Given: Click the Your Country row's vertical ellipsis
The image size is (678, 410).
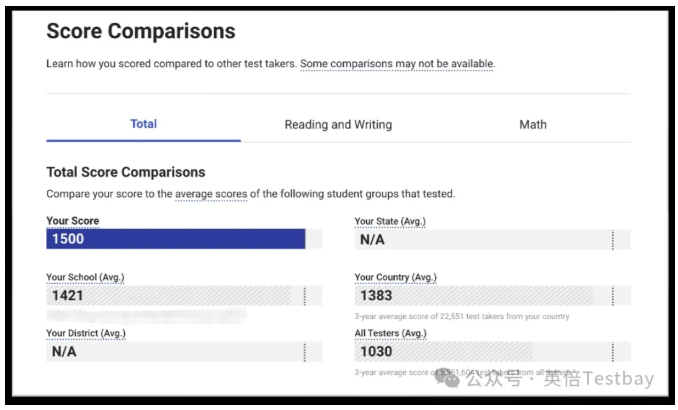Looking at the screenshot, I should tap(613, 296).
